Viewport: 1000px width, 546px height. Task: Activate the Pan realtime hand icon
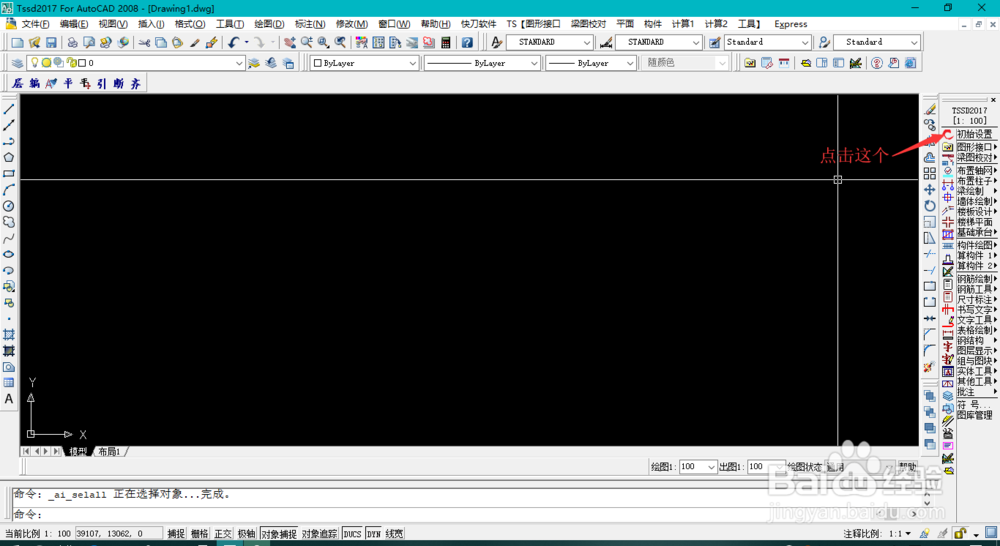click(290, 42)
